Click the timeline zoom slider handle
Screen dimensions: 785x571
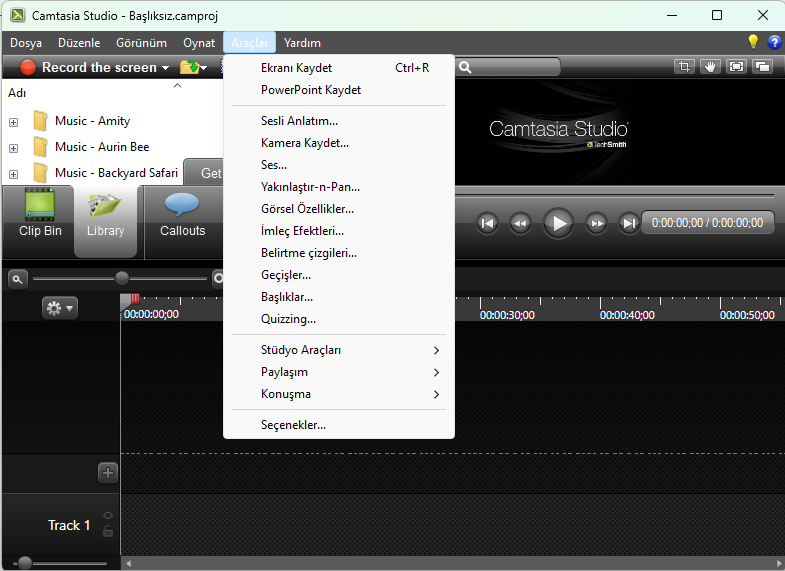(122, 278)
